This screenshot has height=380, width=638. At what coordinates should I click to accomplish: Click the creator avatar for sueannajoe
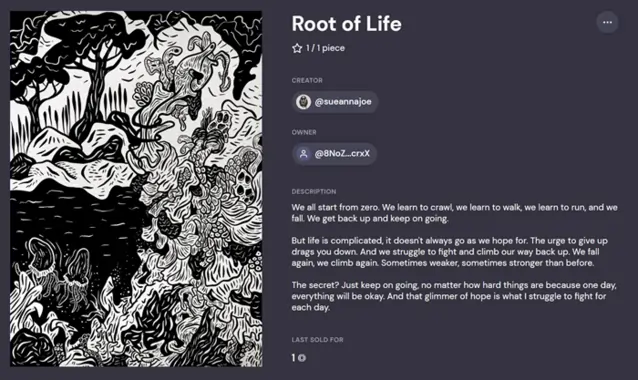click(x=304, y=102)
